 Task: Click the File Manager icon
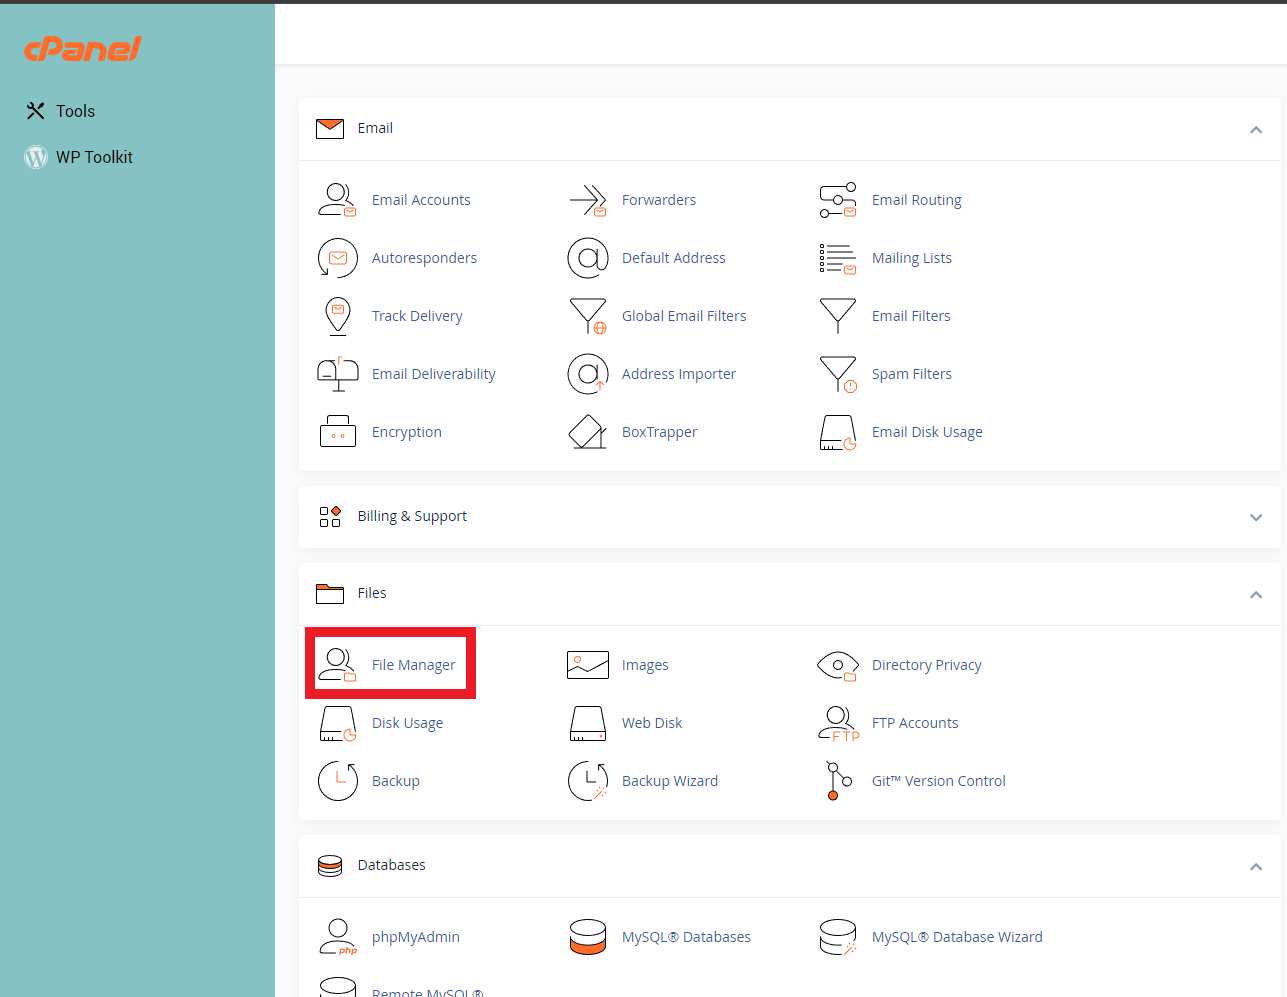coord(337,665)
